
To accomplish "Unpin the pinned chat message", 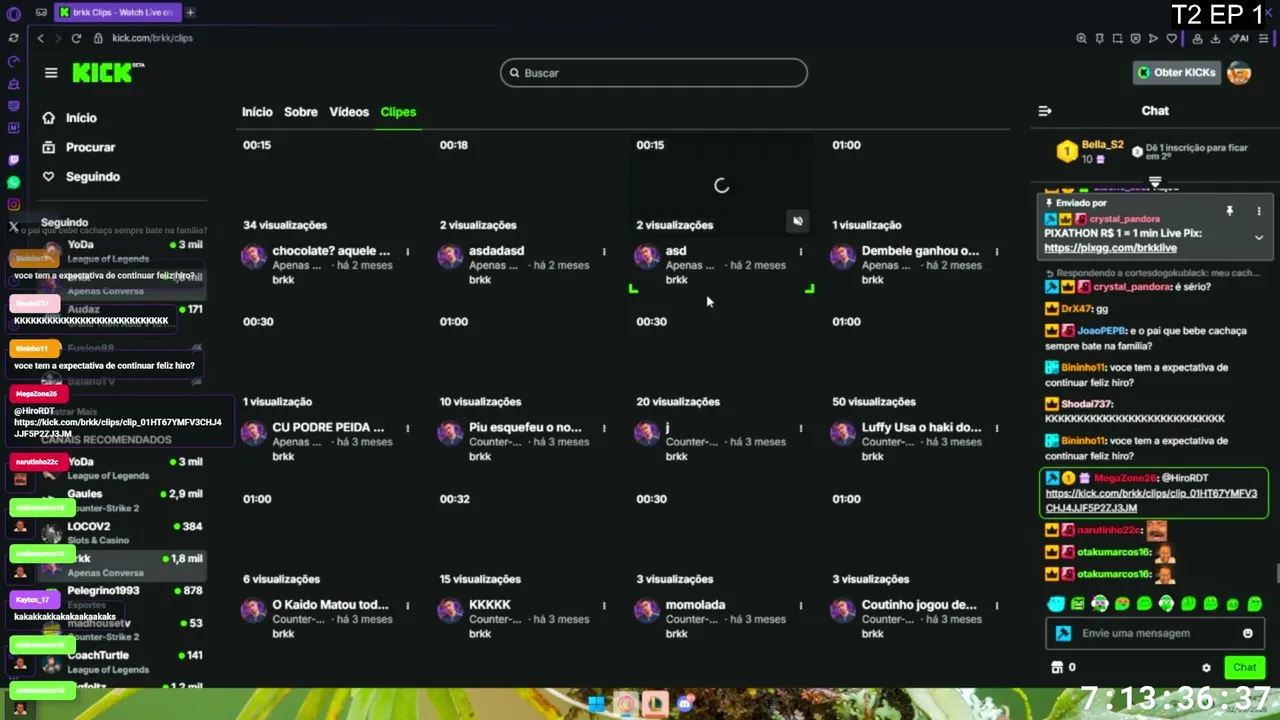I will click(1230, 212).
